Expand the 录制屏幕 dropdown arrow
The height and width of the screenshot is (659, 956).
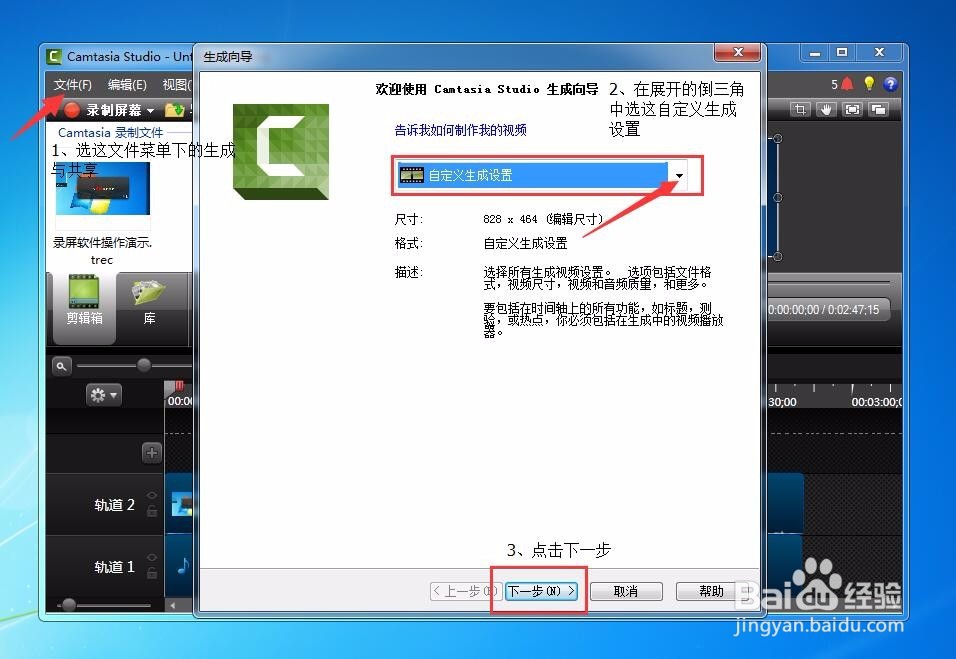click(151, 111)
